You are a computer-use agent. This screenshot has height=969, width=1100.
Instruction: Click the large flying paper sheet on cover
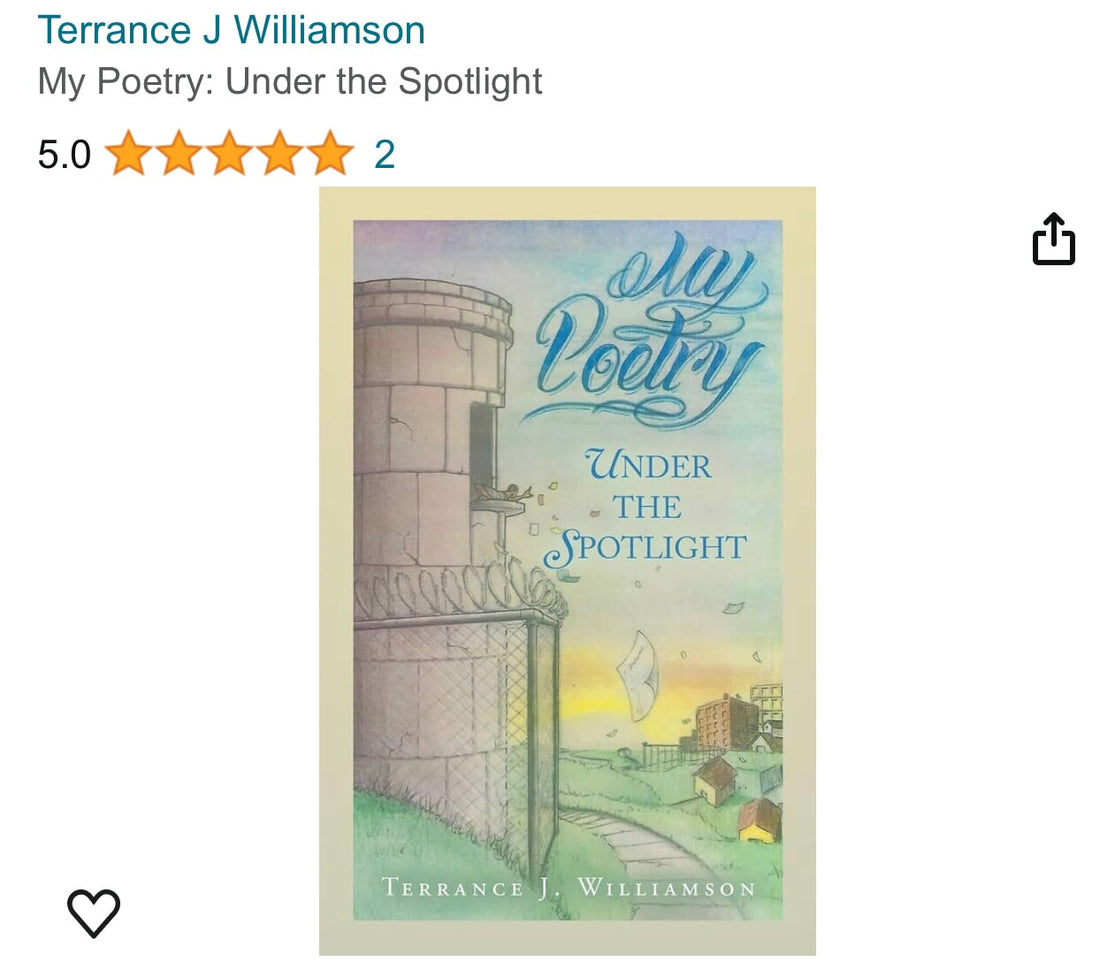pos(639,673)
